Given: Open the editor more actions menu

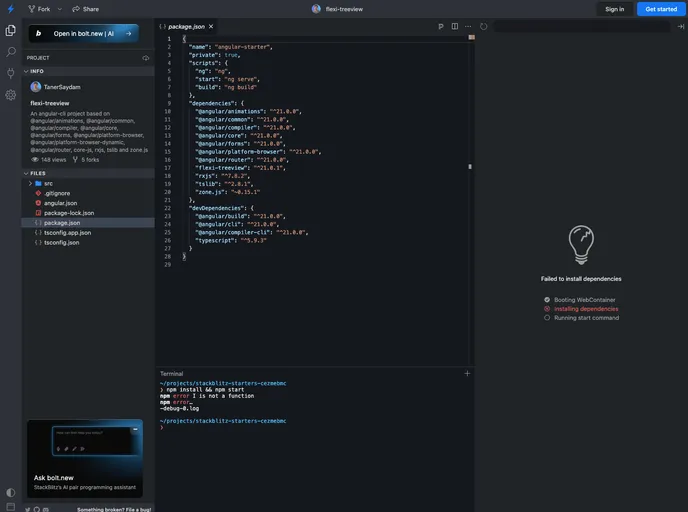Looking at the screenshot, I should click(x=467, y=26).
